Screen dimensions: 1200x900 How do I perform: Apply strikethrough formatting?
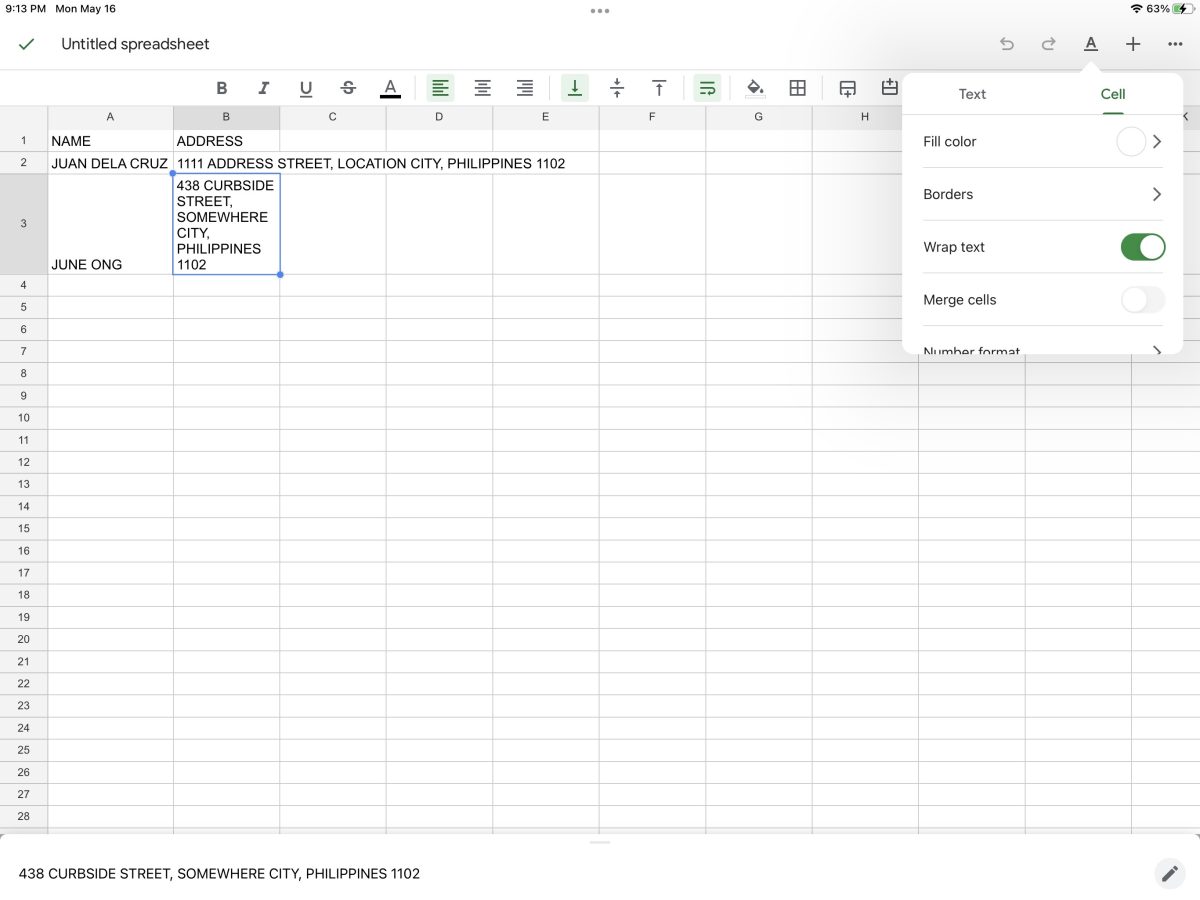(348, 88)
